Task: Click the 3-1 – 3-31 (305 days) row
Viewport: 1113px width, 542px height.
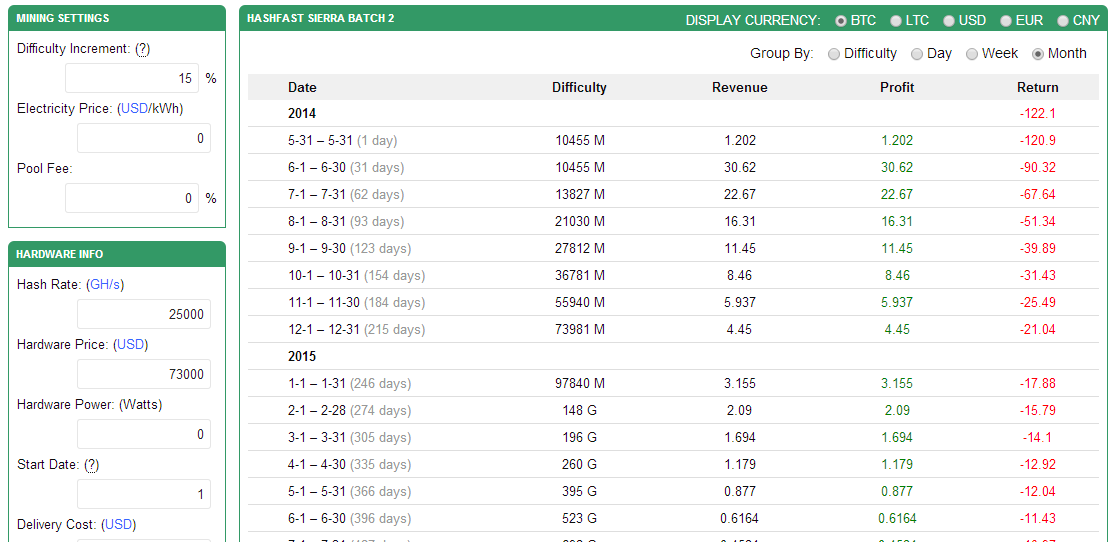Action: click(x=673, y=437)
